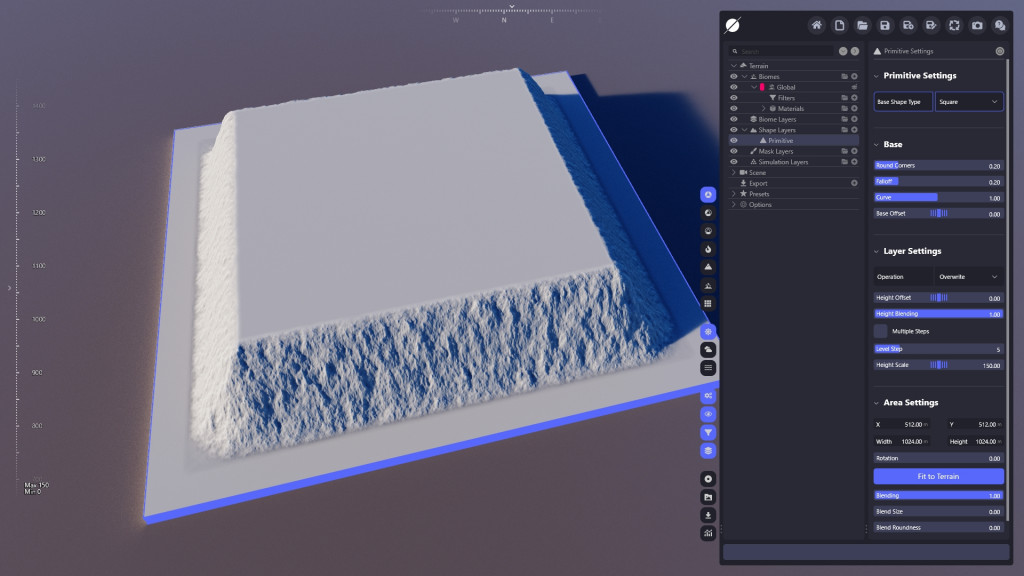
Task: Toggle visibility eye for Global biome
Action: tap(733, 87)
